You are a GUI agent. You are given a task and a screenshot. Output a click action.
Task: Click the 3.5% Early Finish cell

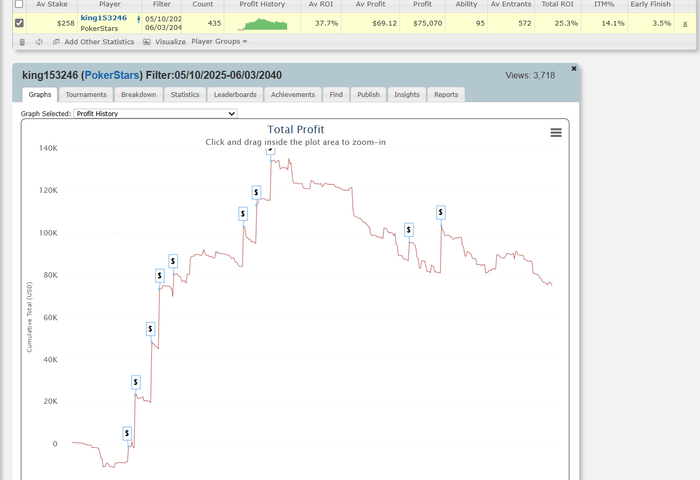click(x=650, y=23)
